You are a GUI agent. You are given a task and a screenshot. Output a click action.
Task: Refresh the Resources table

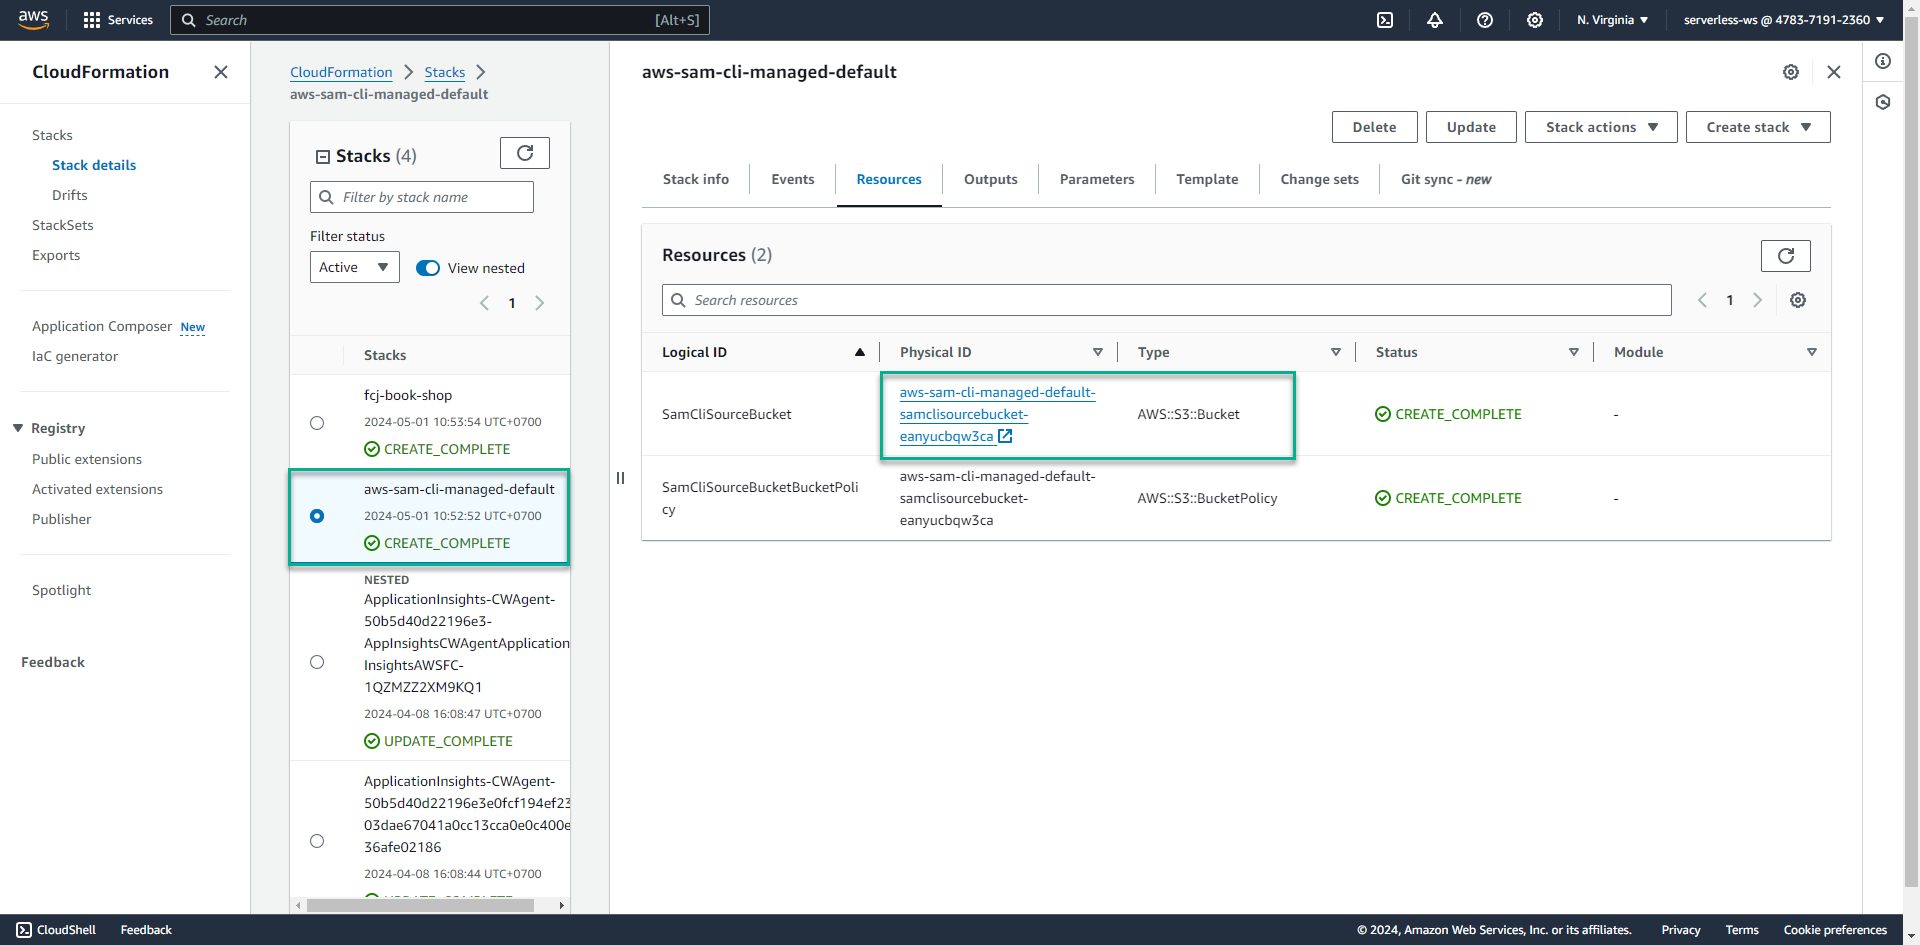[x=1786, y=256]
